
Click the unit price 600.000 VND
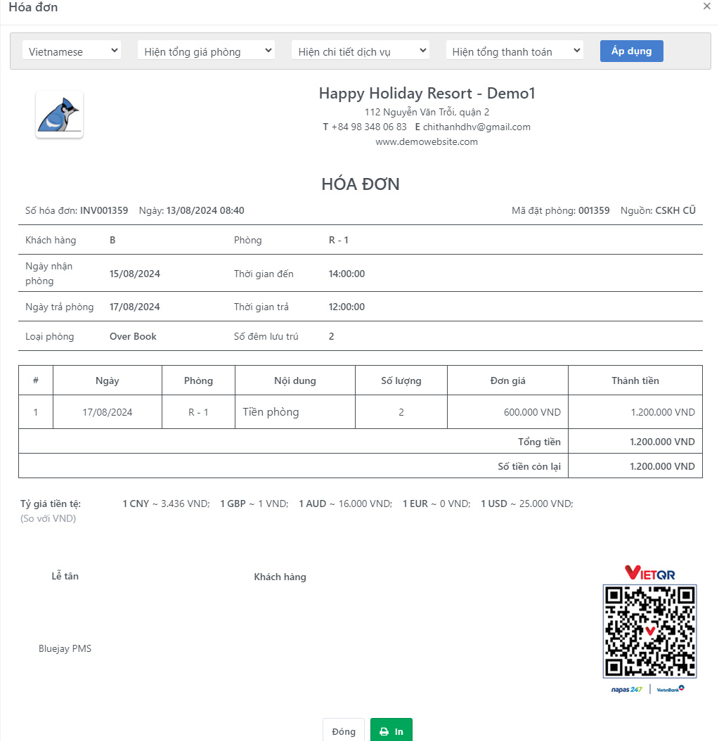532,412
